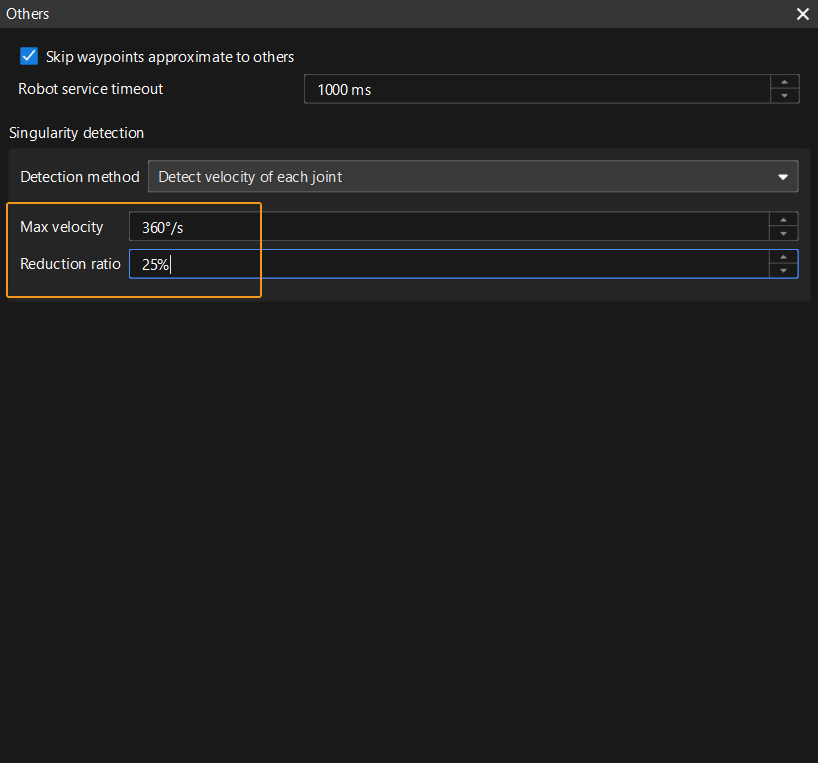
Task: Decrement Max velocity using down arrow
Action: click(x=784, y=234)
